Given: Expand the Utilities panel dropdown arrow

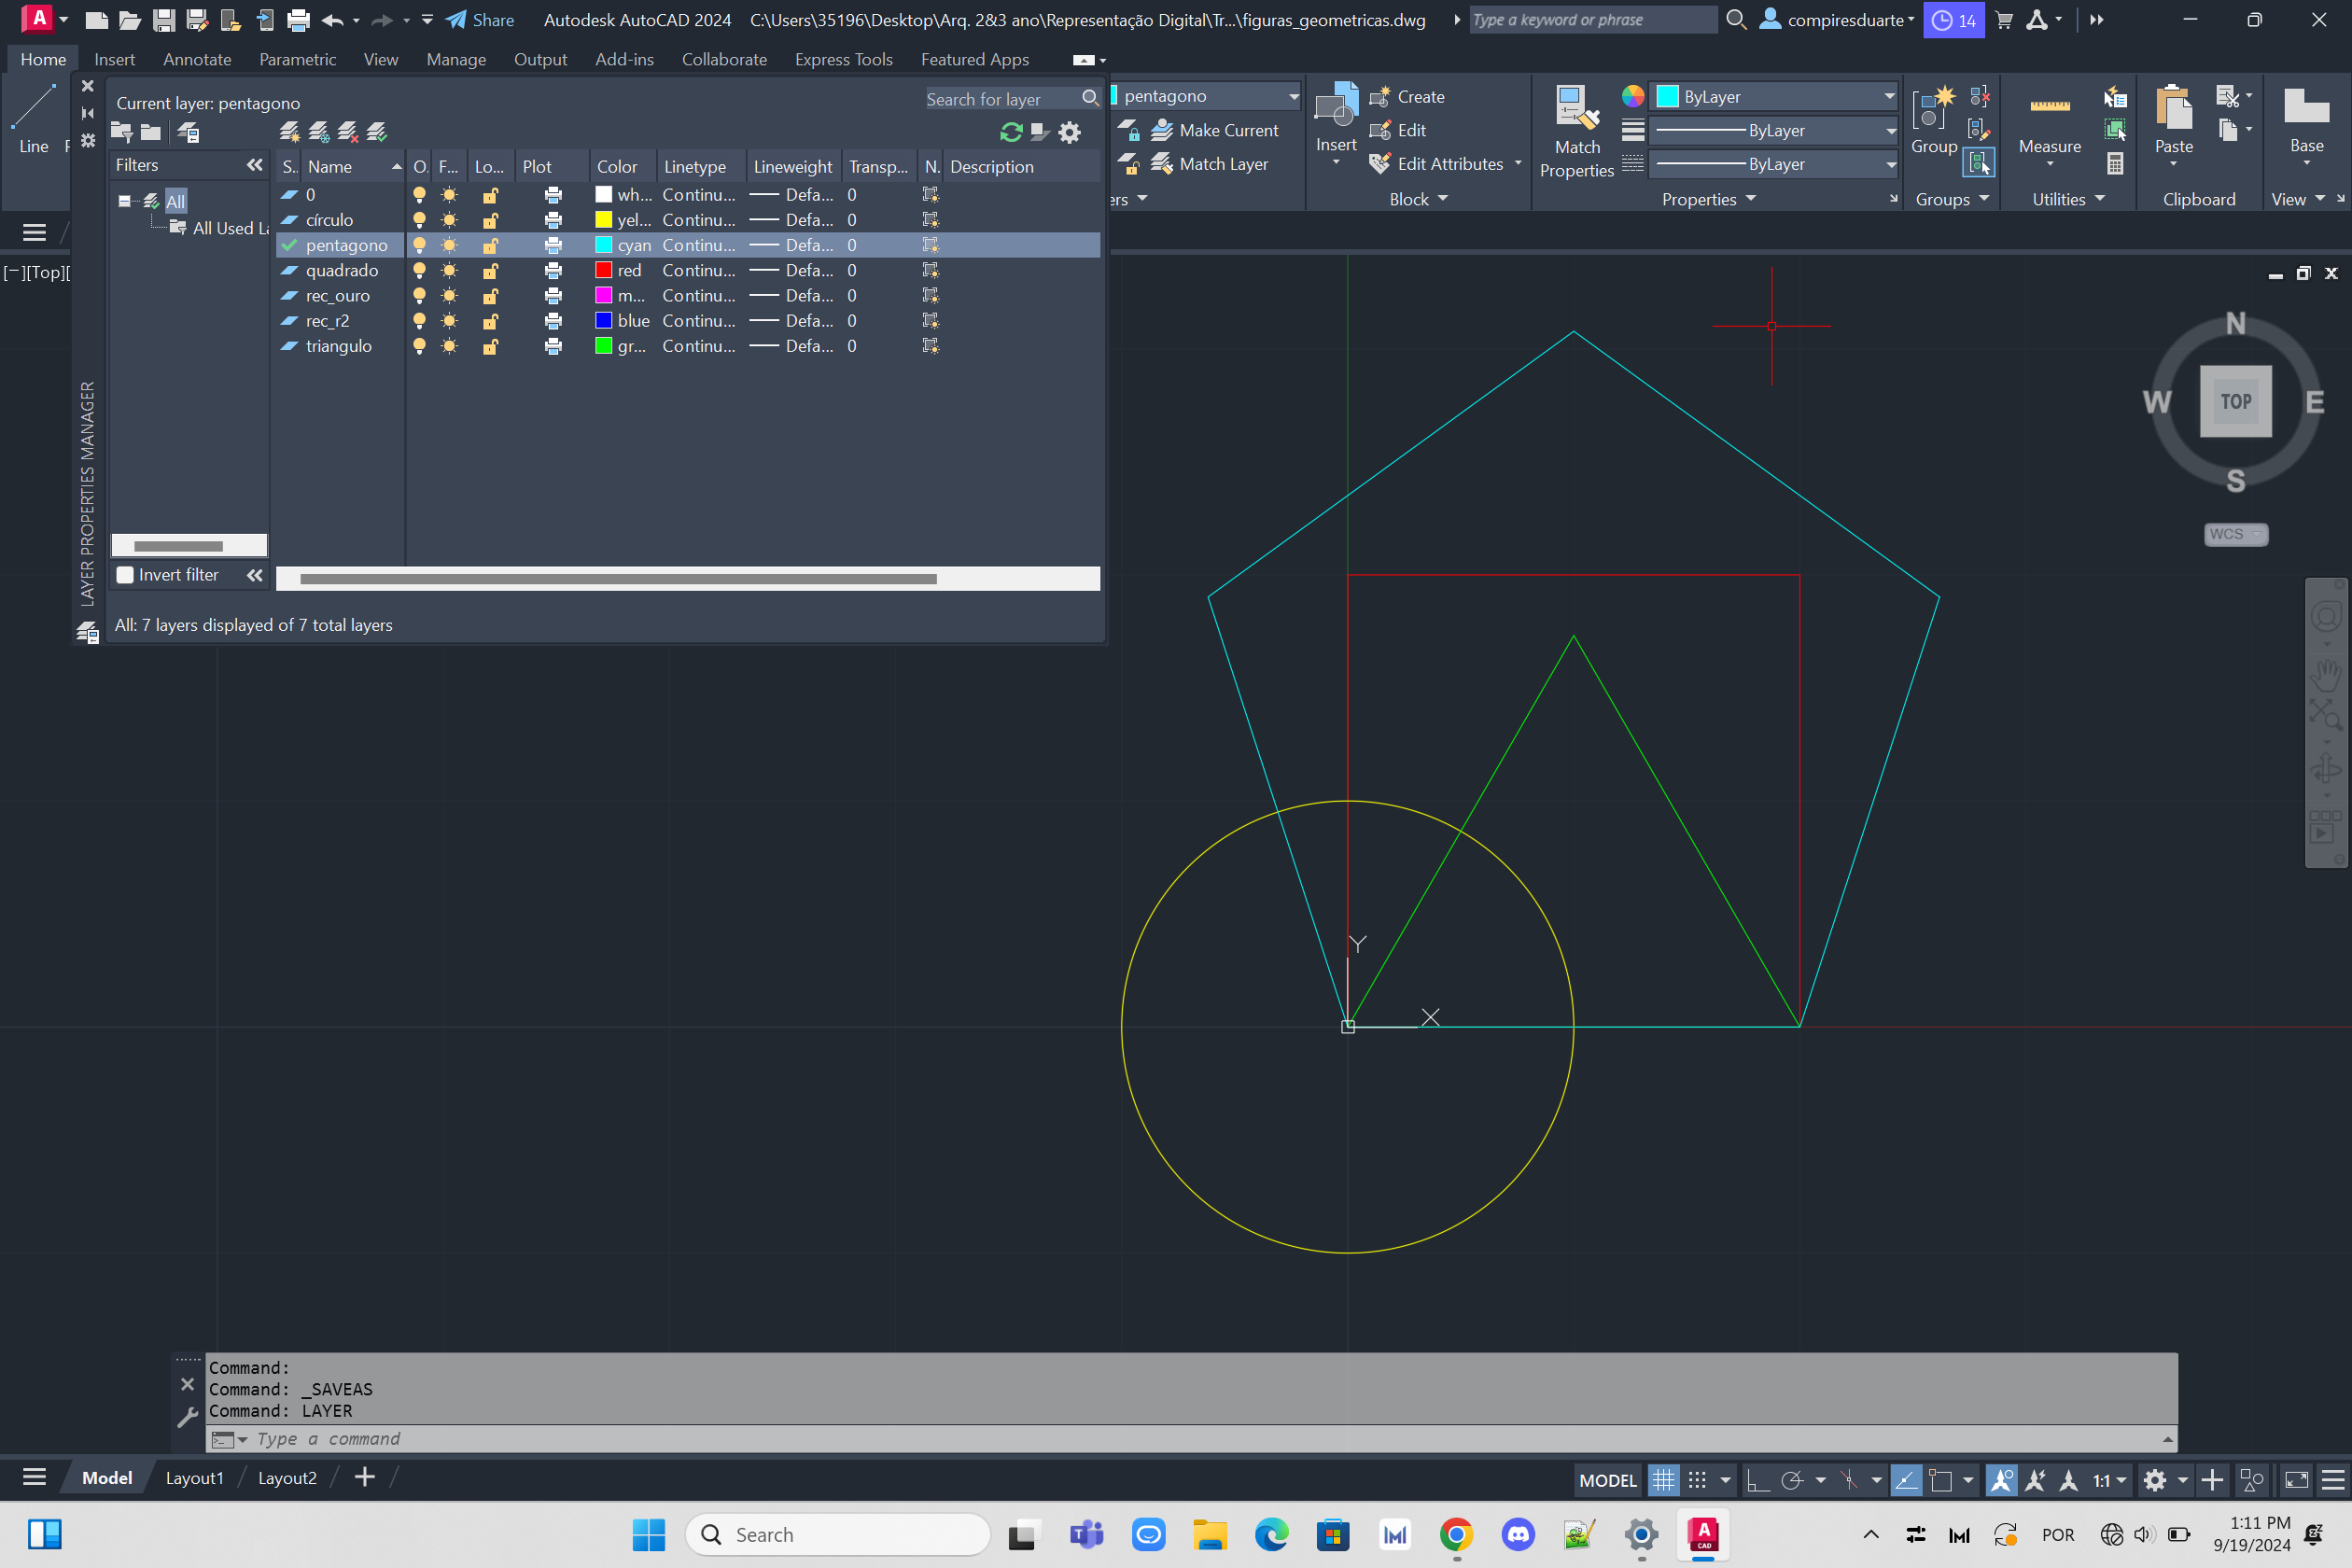Looking at the screenshot, I should 2099,198.
